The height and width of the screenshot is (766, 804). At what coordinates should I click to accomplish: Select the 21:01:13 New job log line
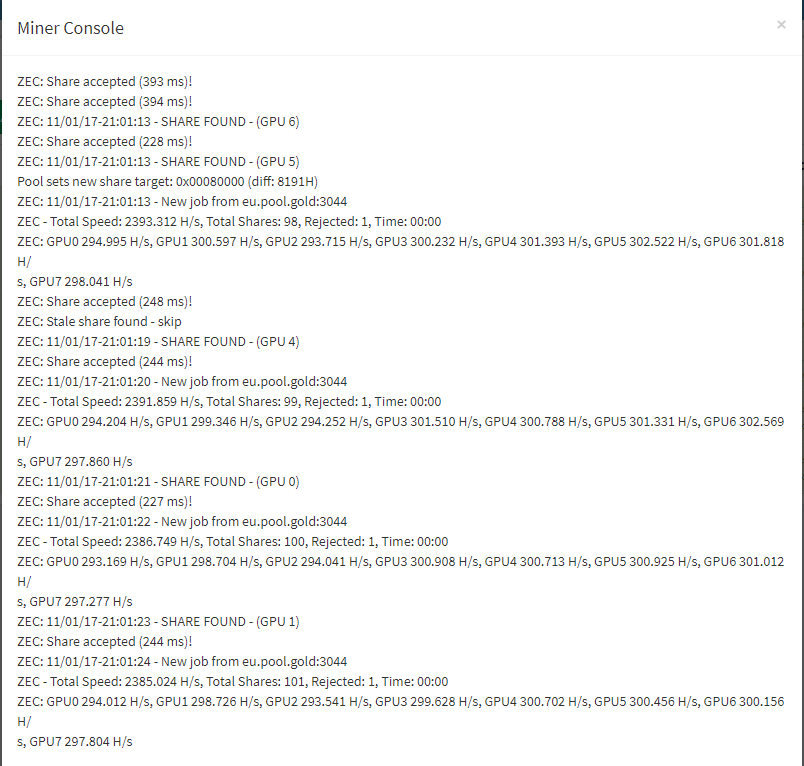(182, 201)
